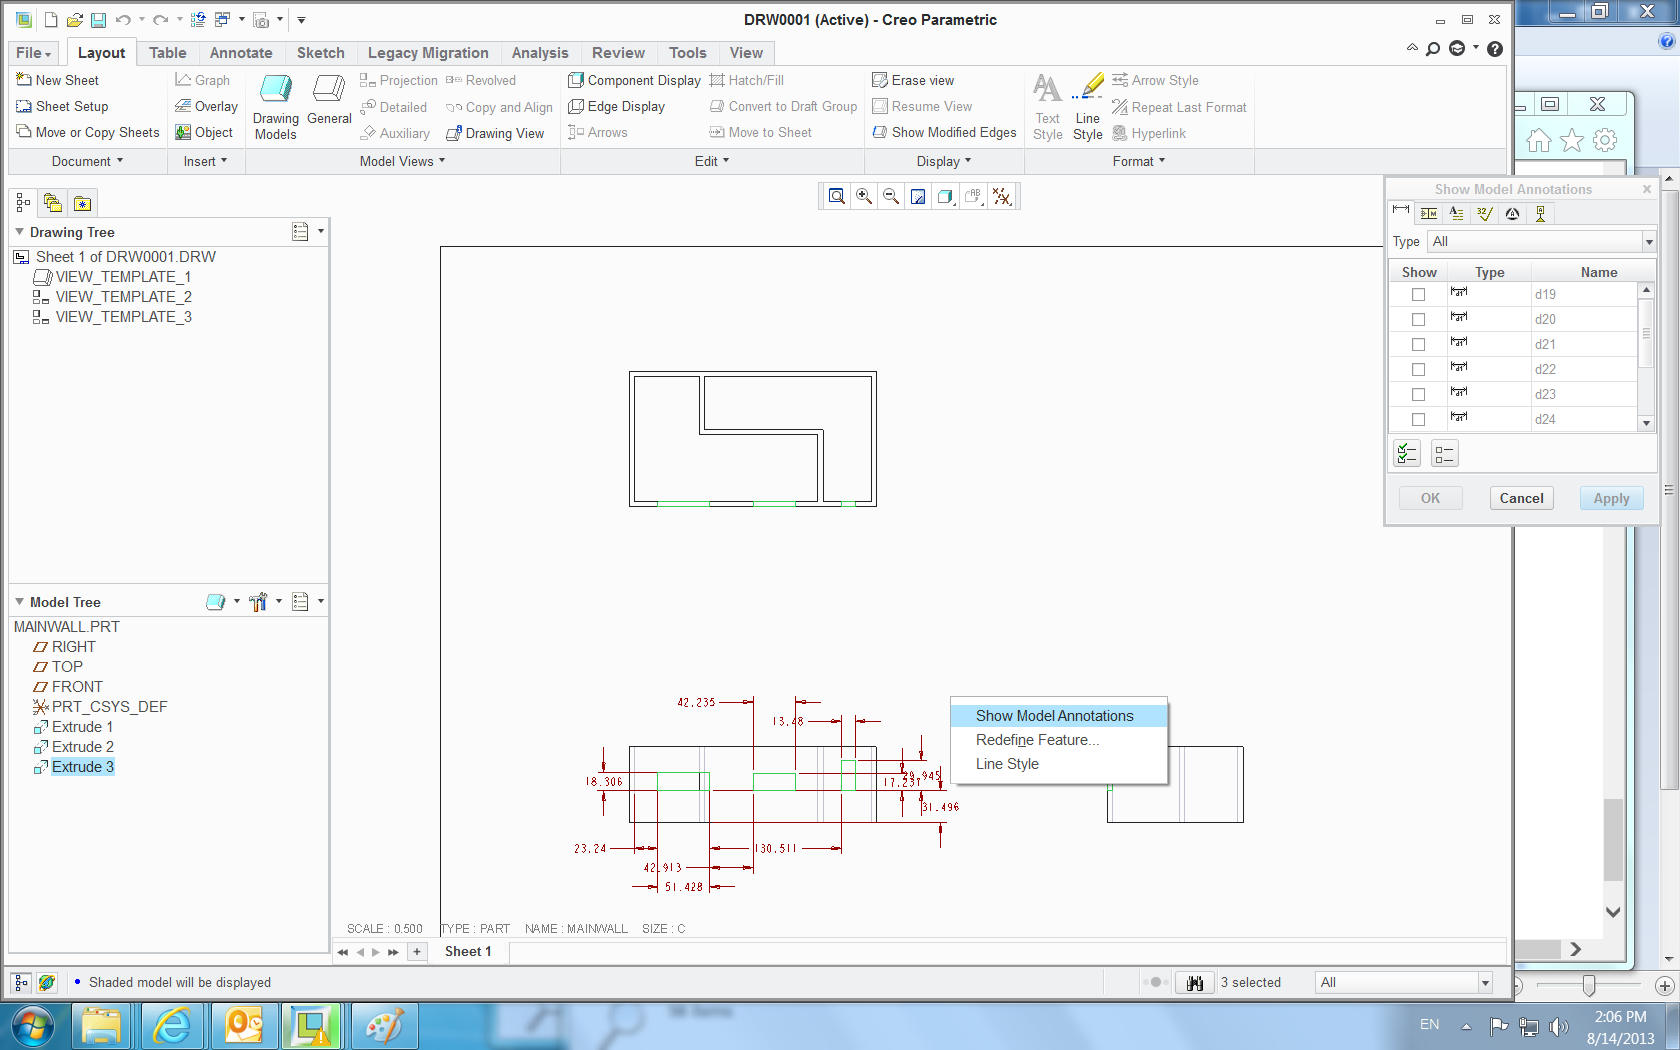Screen dimensions: 1680x1050
Task: Open the datums tab icon
Action: pyautogui.click(x=1541, y=213)
